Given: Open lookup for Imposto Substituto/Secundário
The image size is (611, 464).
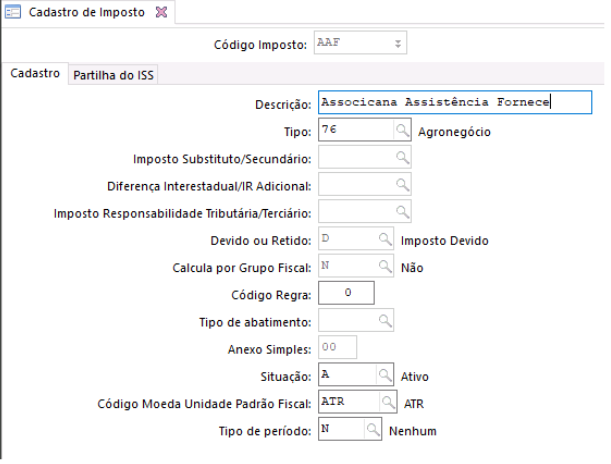Looking at the screenshot, I should [402, 158].
